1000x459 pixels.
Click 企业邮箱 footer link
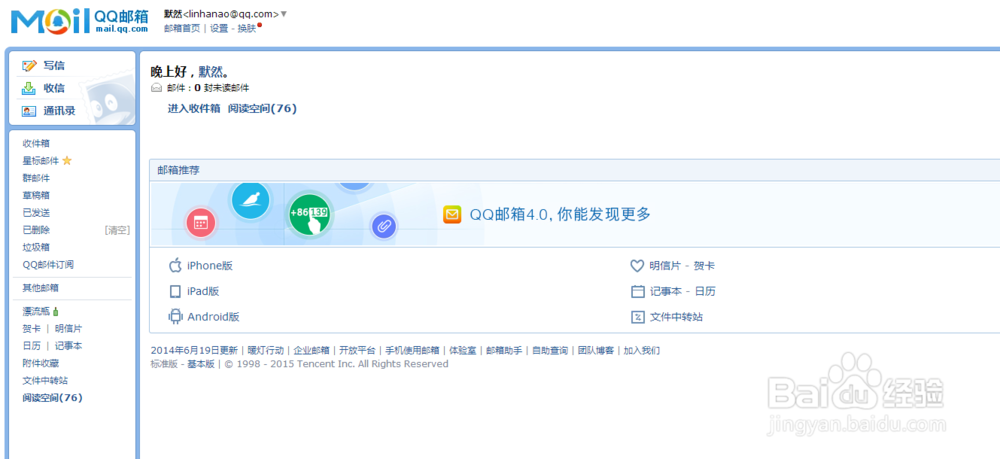pyautogui.click(x=311, y=350)
